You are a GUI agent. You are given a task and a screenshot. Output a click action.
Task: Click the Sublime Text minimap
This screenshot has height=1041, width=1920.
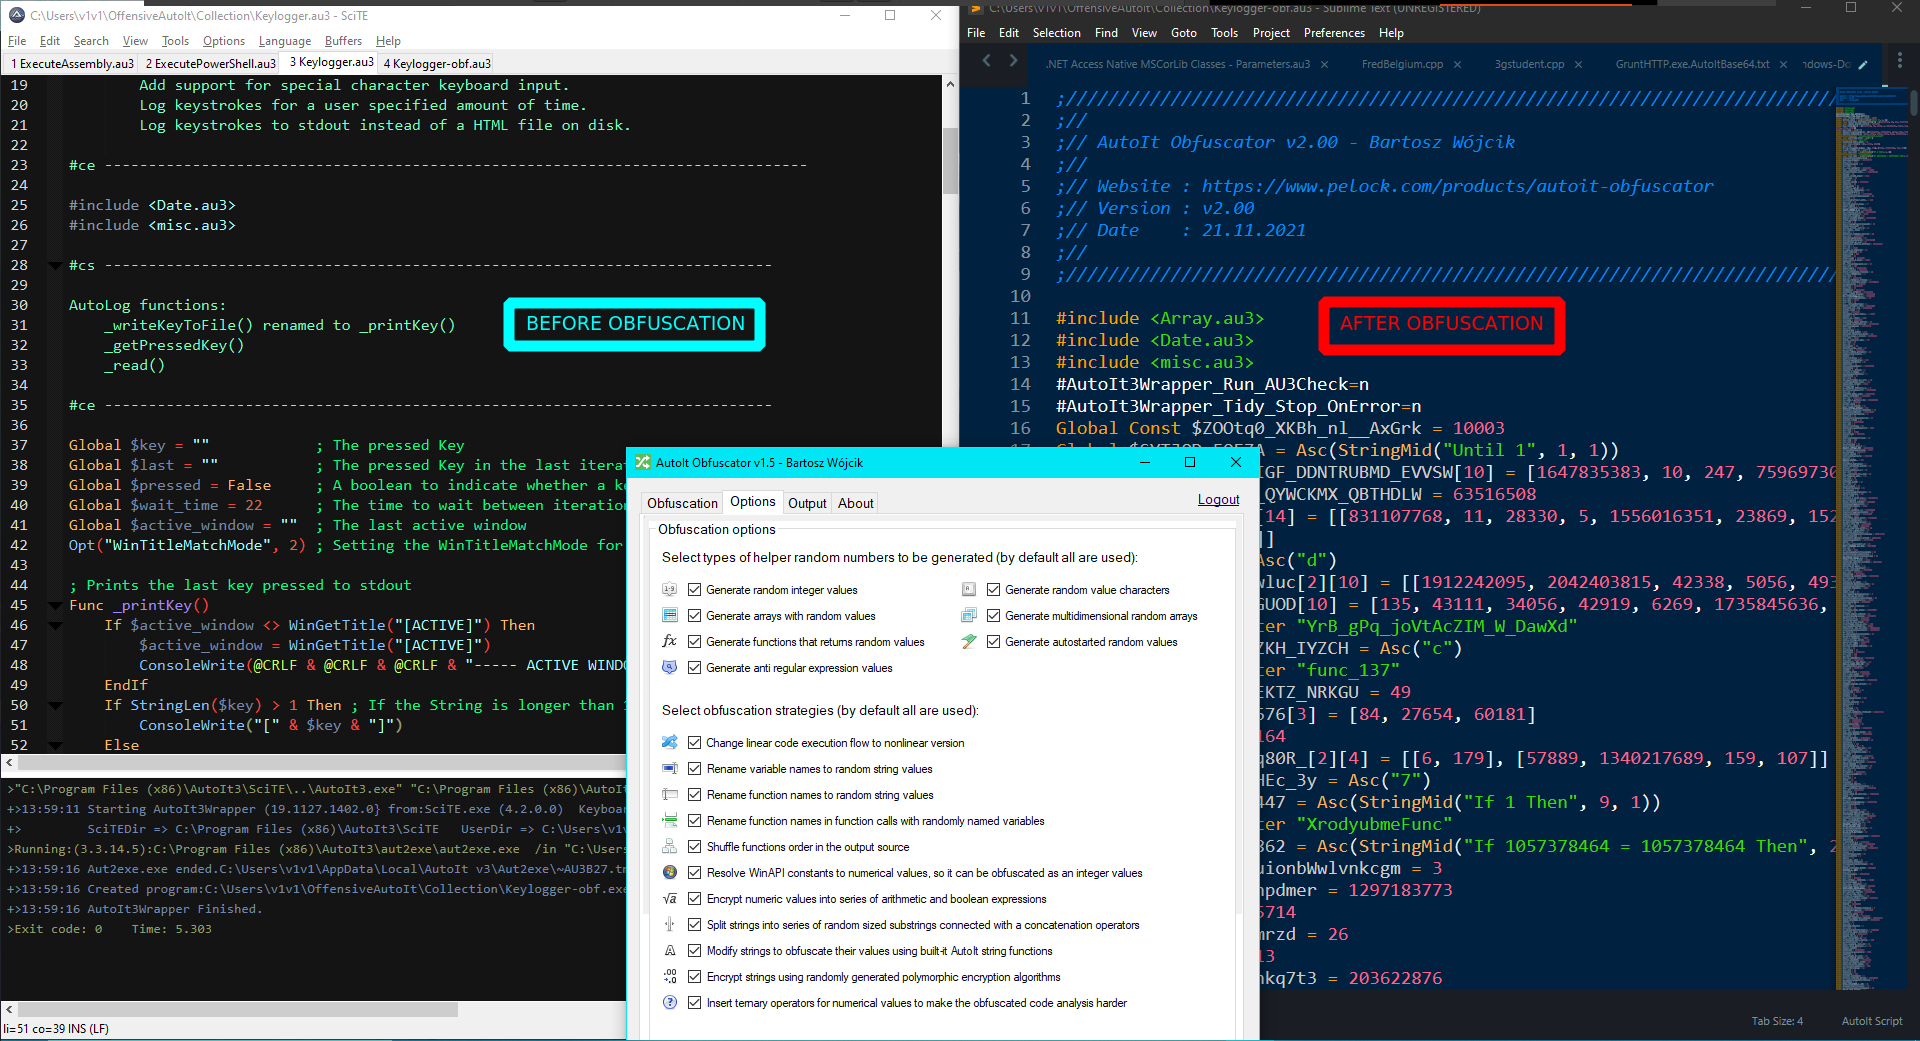pos(1872,536)
